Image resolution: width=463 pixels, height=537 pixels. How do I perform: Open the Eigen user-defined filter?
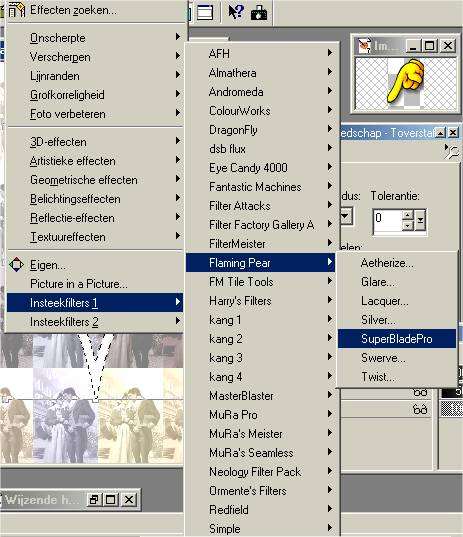click(x=95, y=265)
